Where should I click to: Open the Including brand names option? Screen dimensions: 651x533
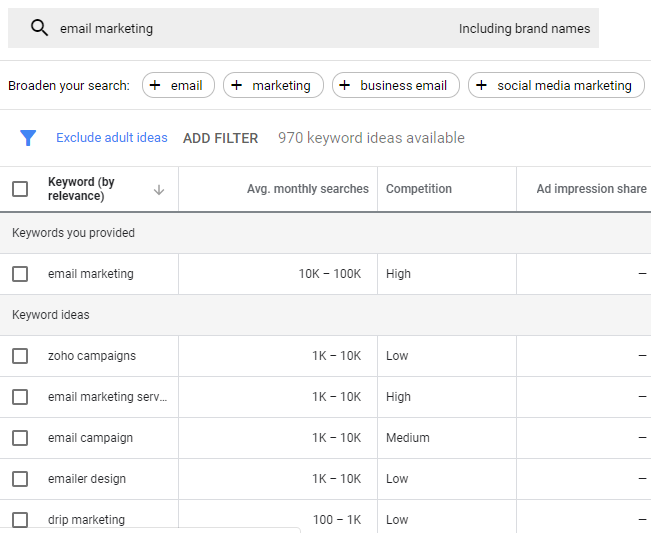(x=524, y=29)
